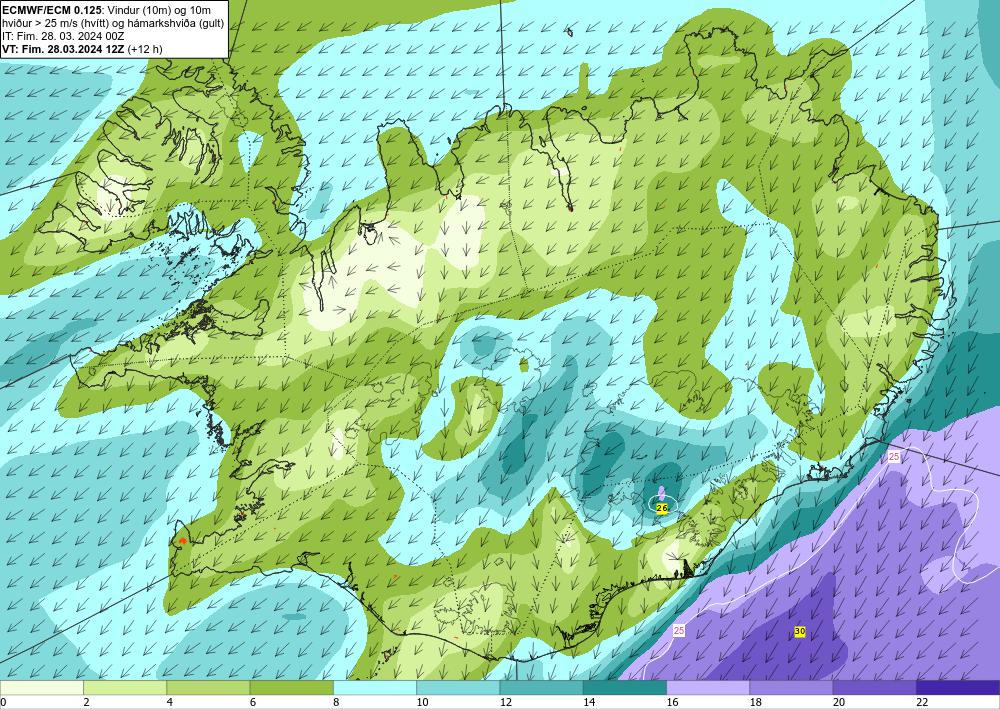Pick the medium teal 12–14 legend swatch
This screenshot has height=709, width=1000.
point(541,687)
